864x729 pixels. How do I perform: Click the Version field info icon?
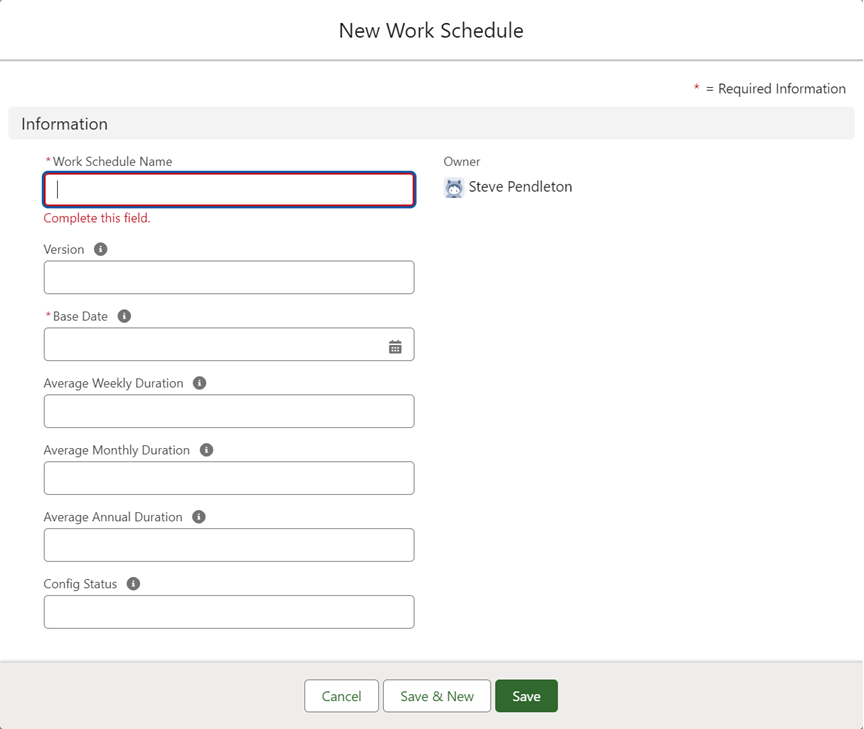tap(100, 249)
